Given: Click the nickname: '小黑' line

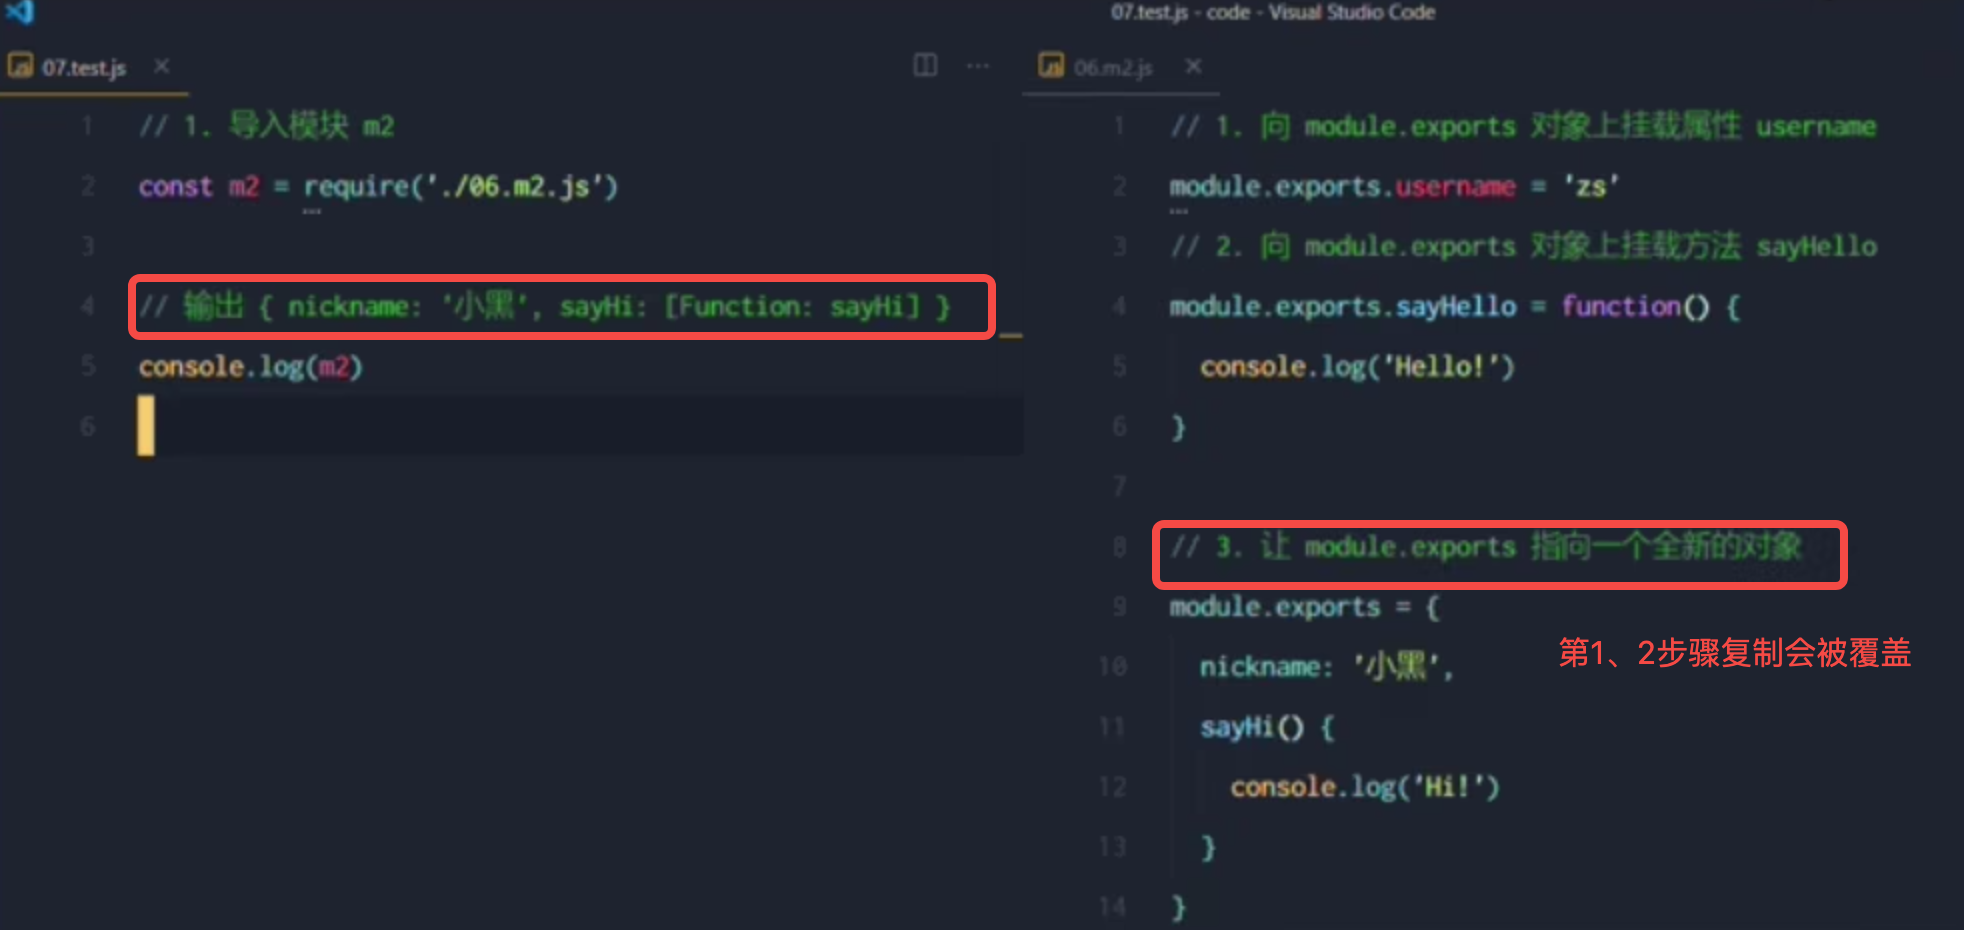Looking at the screenshot, I should (x=1326, y=667).
